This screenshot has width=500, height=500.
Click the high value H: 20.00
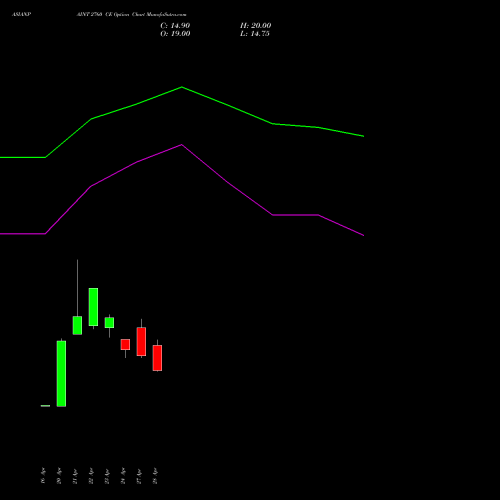point(255,26)
